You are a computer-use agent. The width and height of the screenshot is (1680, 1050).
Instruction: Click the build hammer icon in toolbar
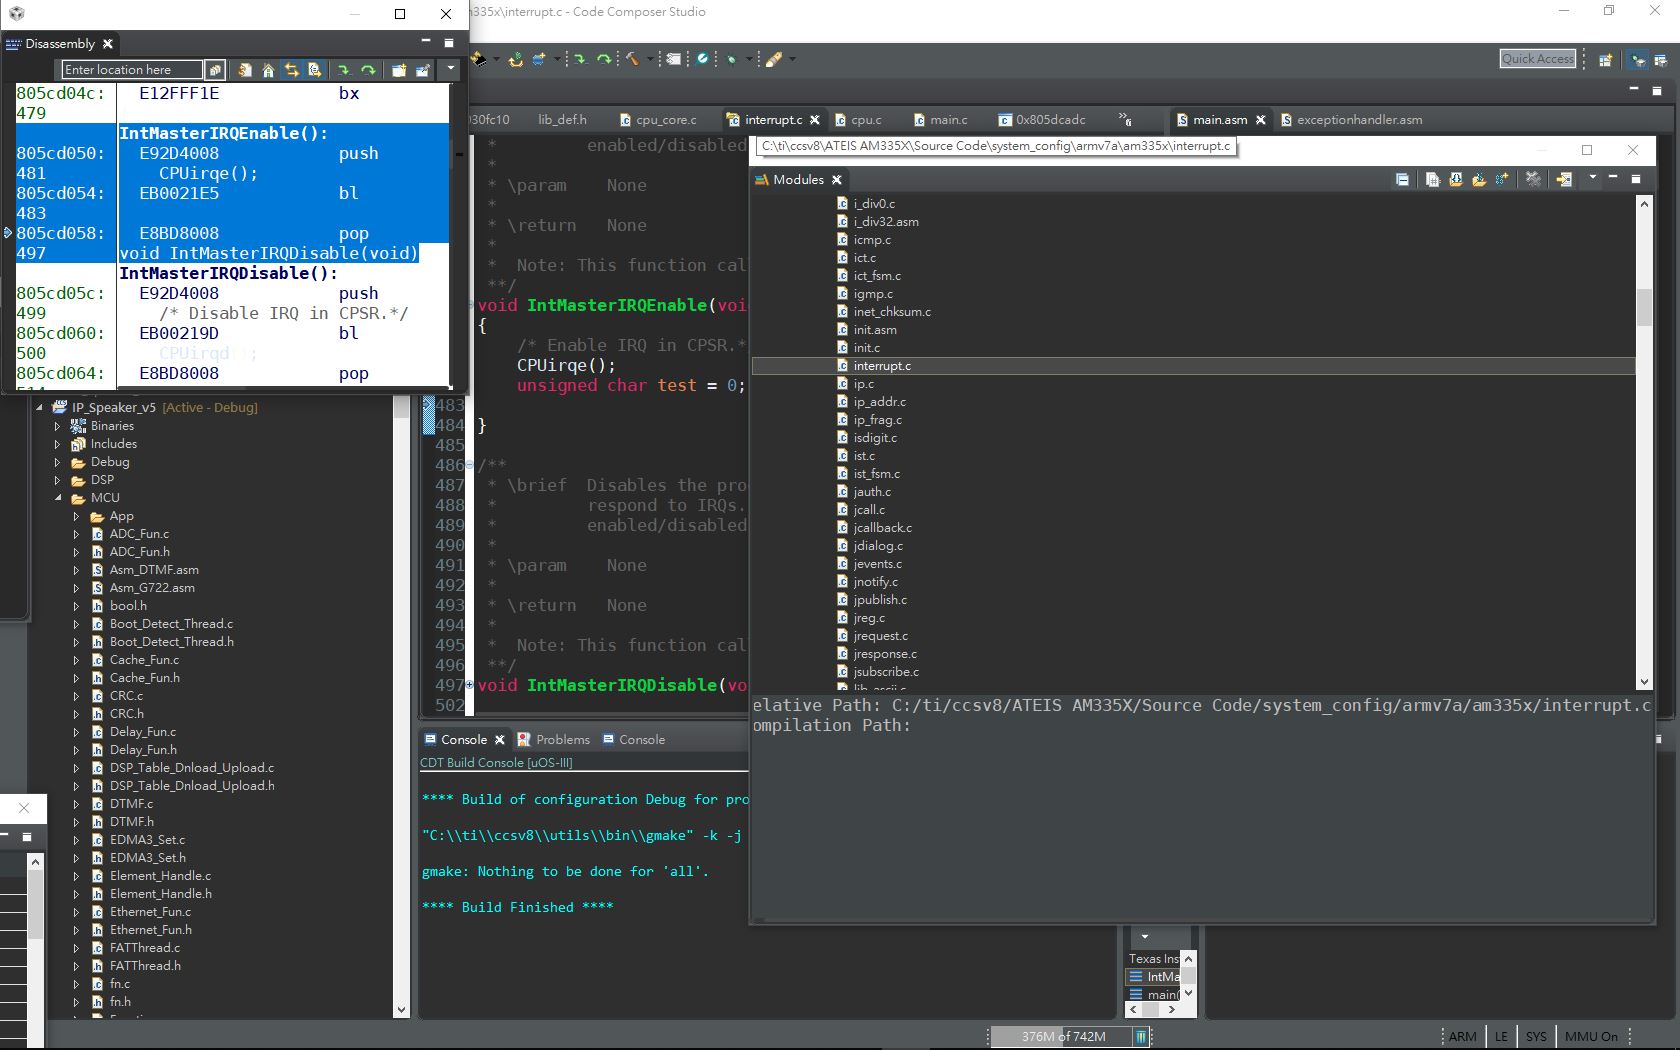tap(632, 59)
